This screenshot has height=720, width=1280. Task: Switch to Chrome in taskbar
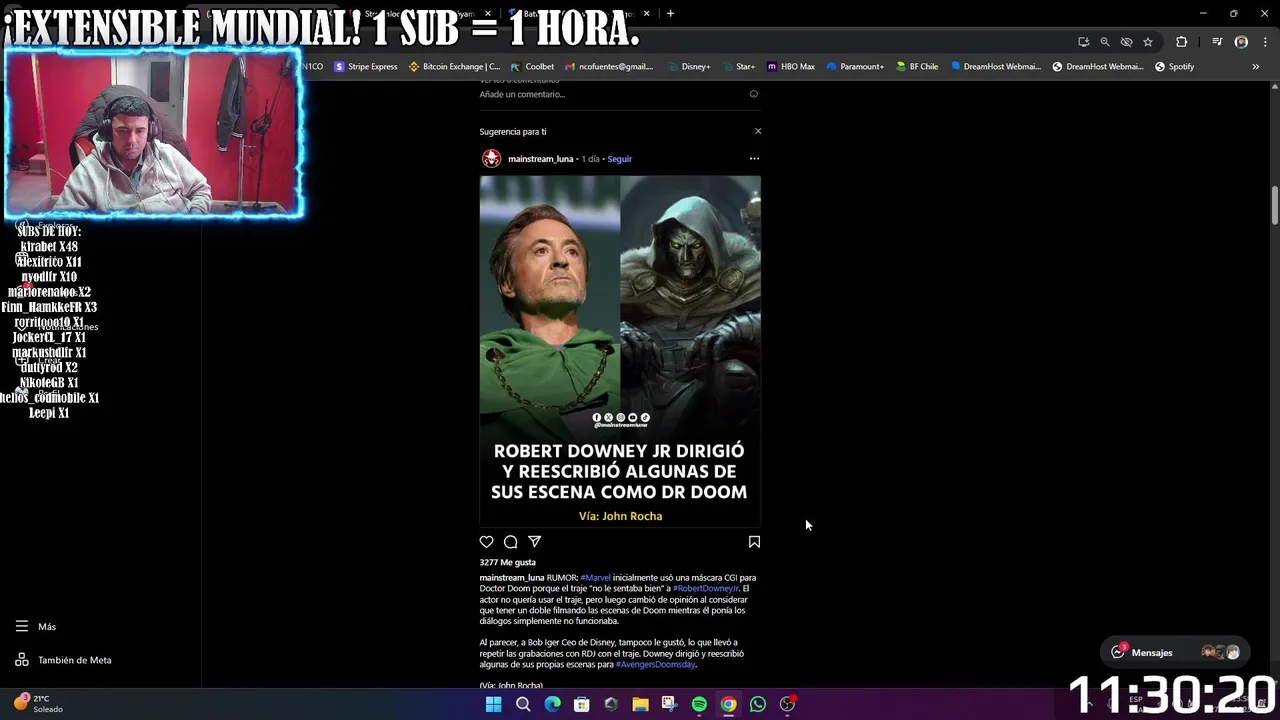pos(729,704)
